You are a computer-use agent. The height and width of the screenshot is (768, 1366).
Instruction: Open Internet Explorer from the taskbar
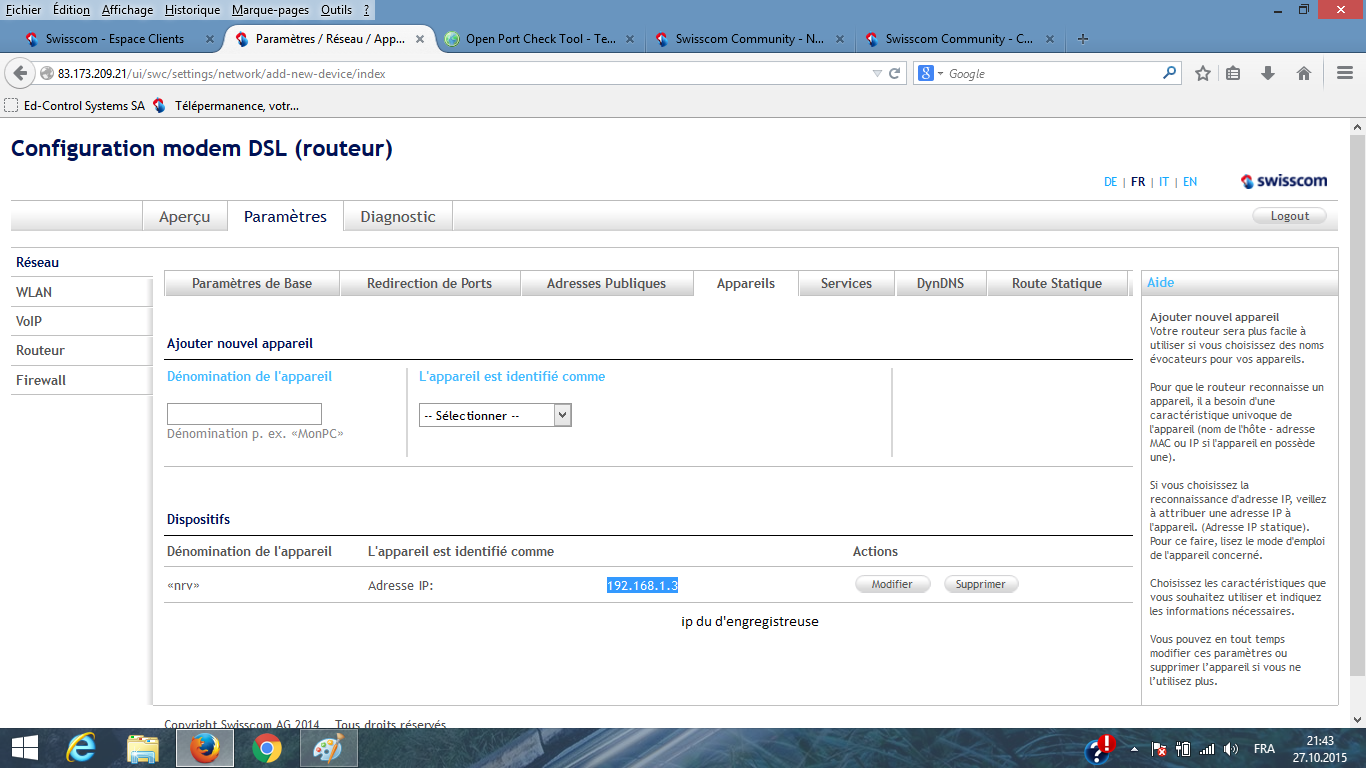81,748
